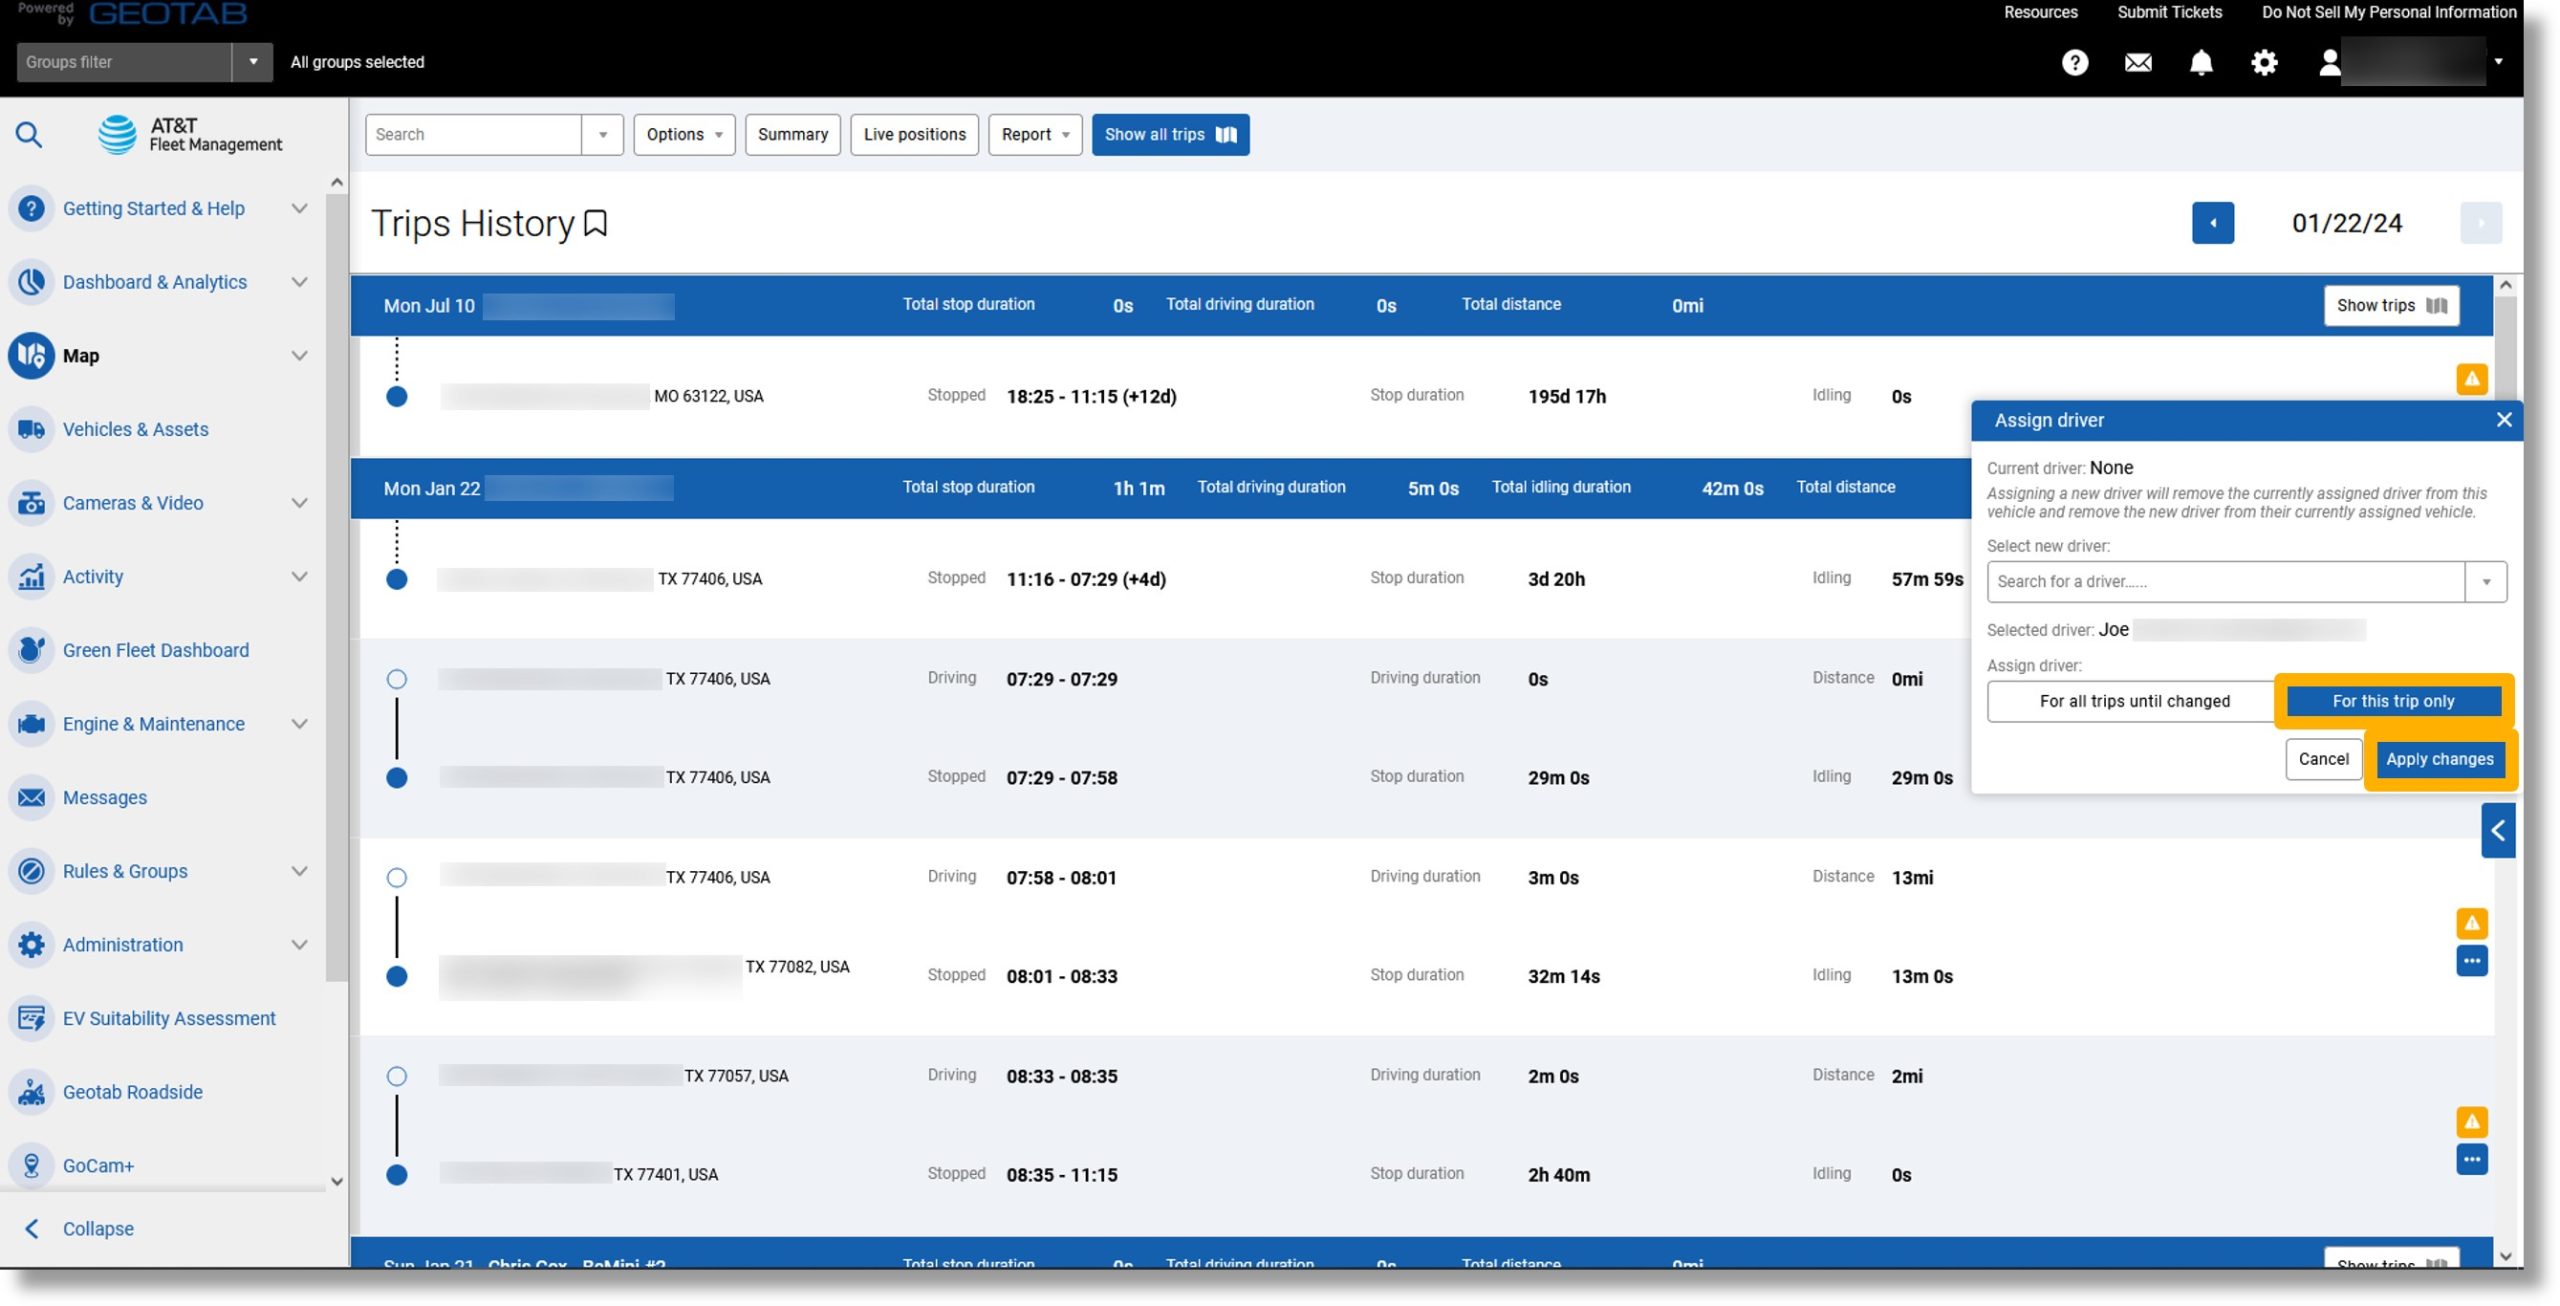Click the trips list scrollbar down arrow

(x=2505, y=1256)
